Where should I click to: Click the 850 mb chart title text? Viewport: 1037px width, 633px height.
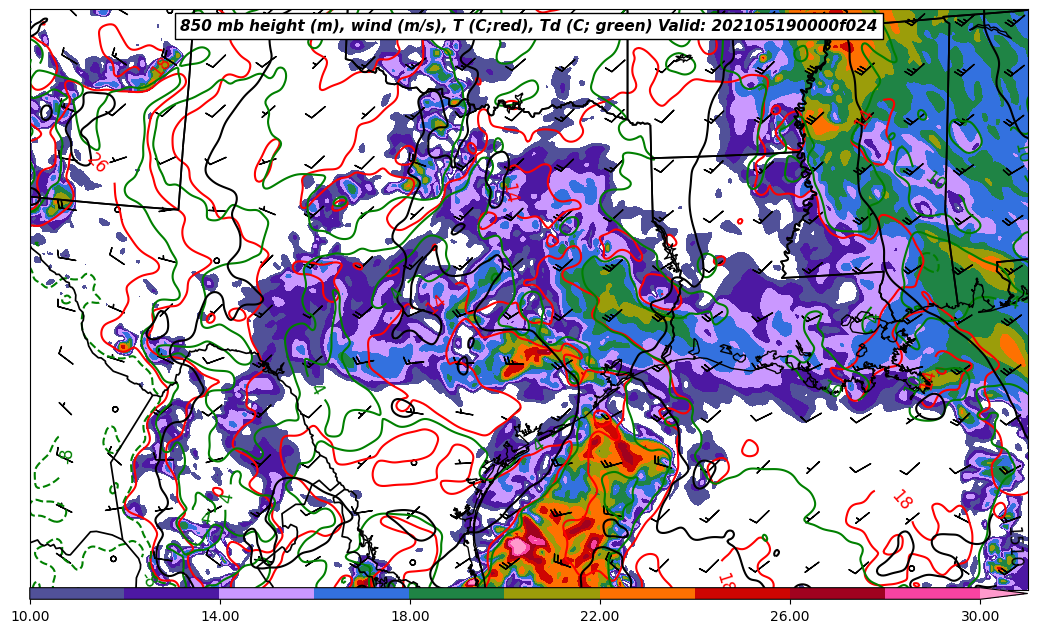point(528,26)
